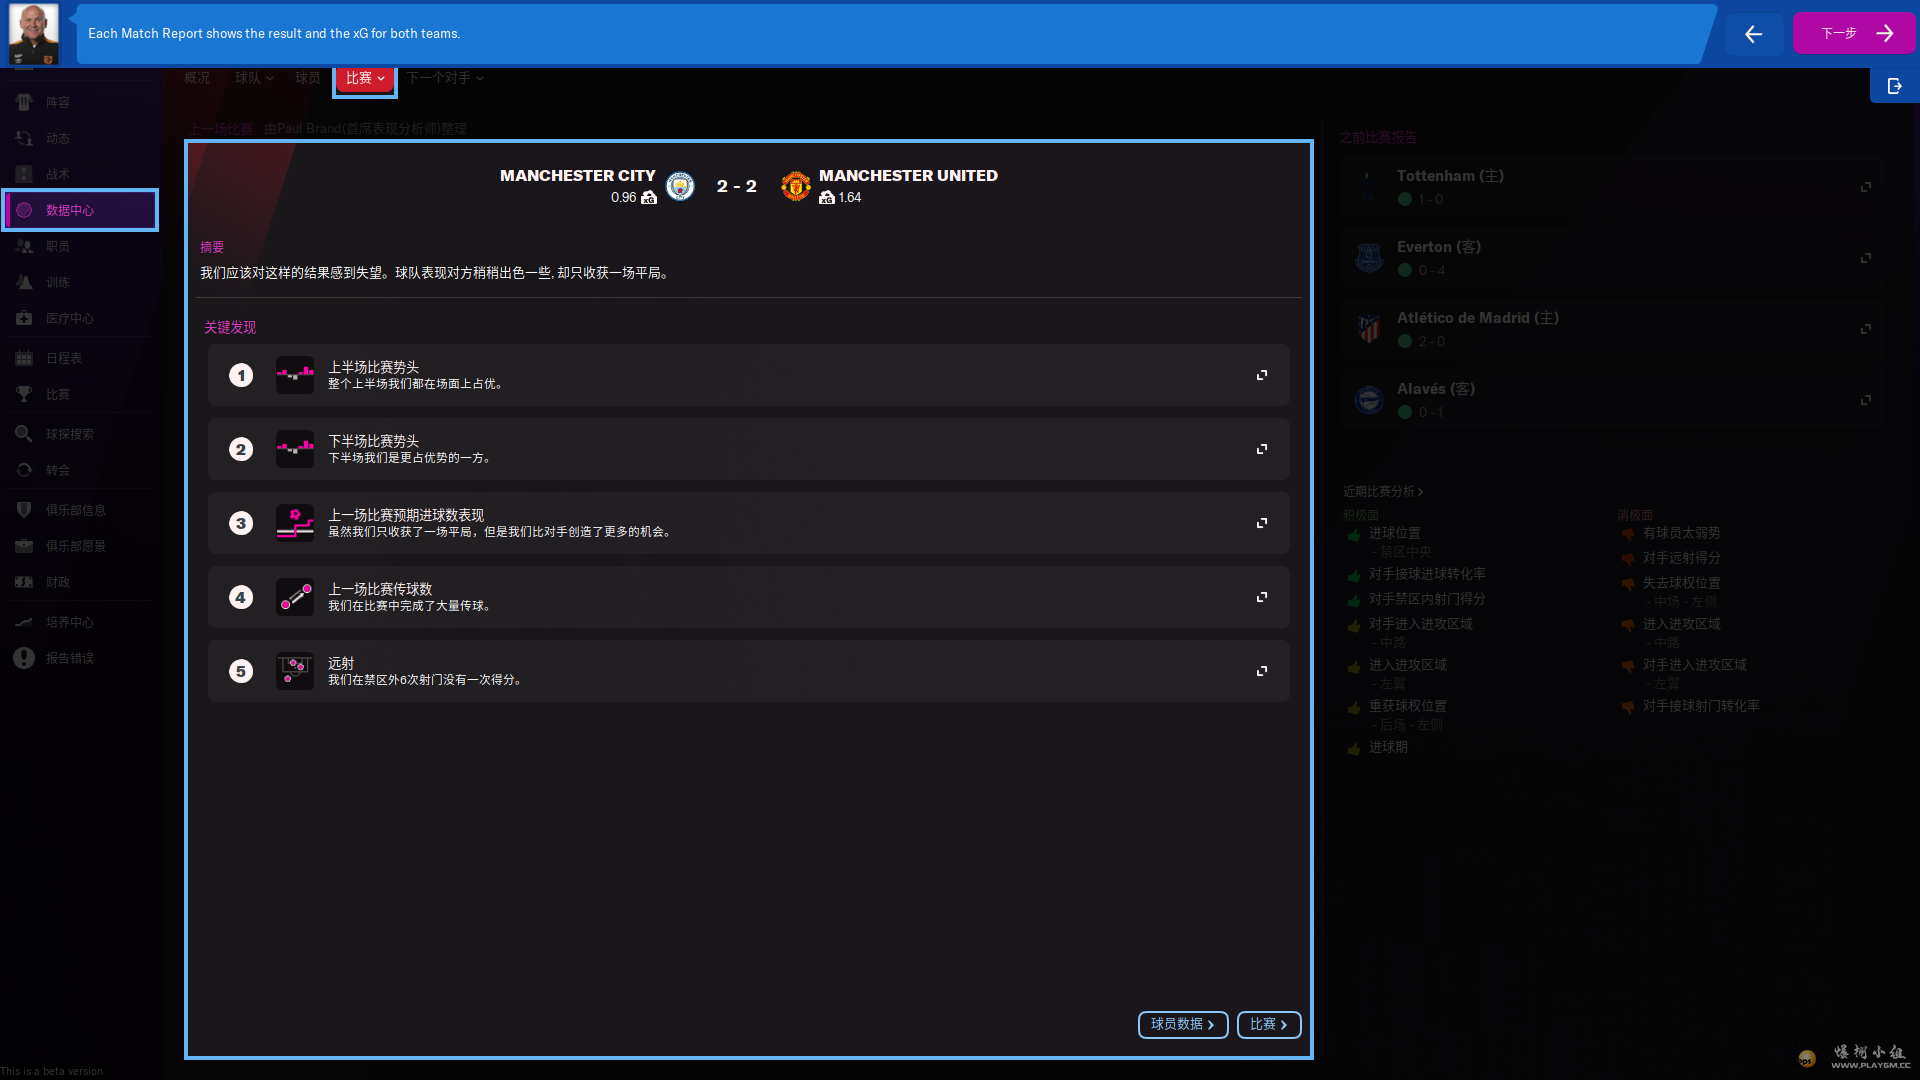Open the 近期比赛分析 recent analysis link
Screen dimensions: 1920x1080
point(1383,492)
